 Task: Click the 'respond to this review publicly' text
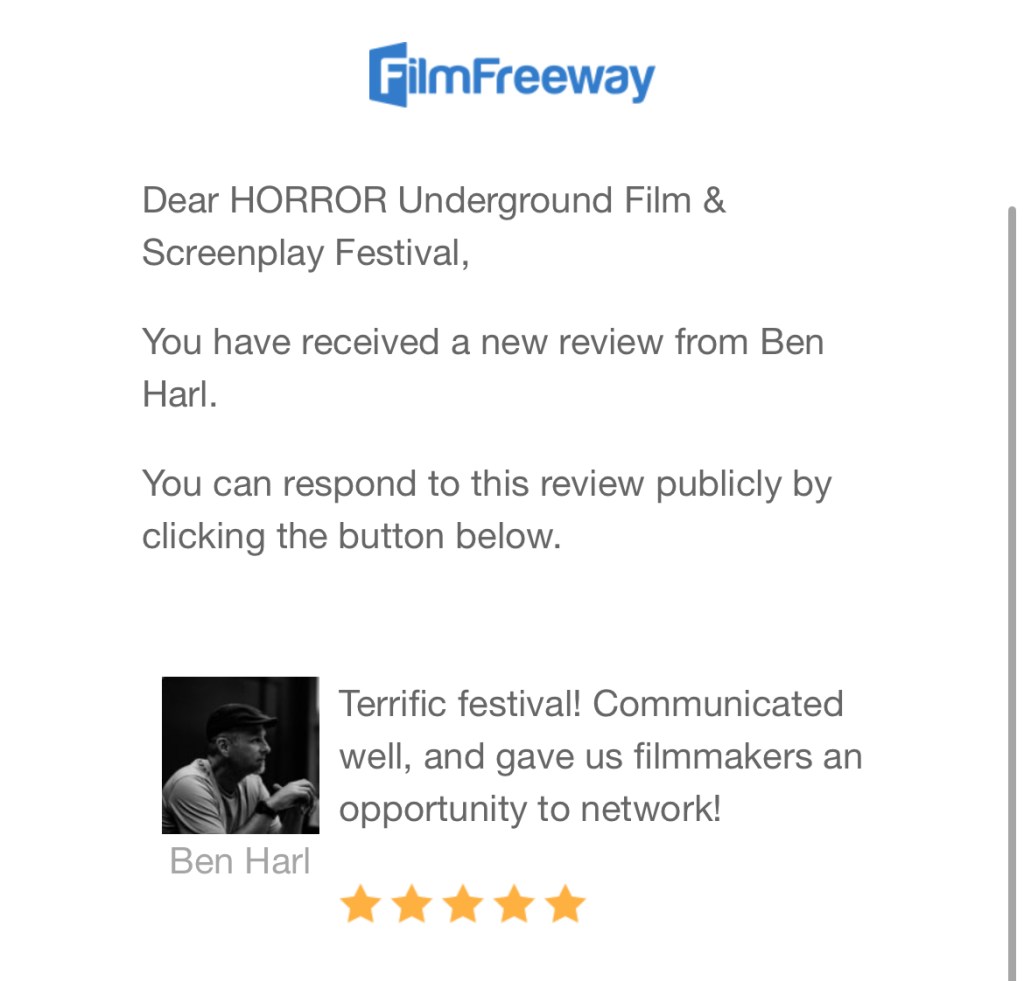point(532,485)
